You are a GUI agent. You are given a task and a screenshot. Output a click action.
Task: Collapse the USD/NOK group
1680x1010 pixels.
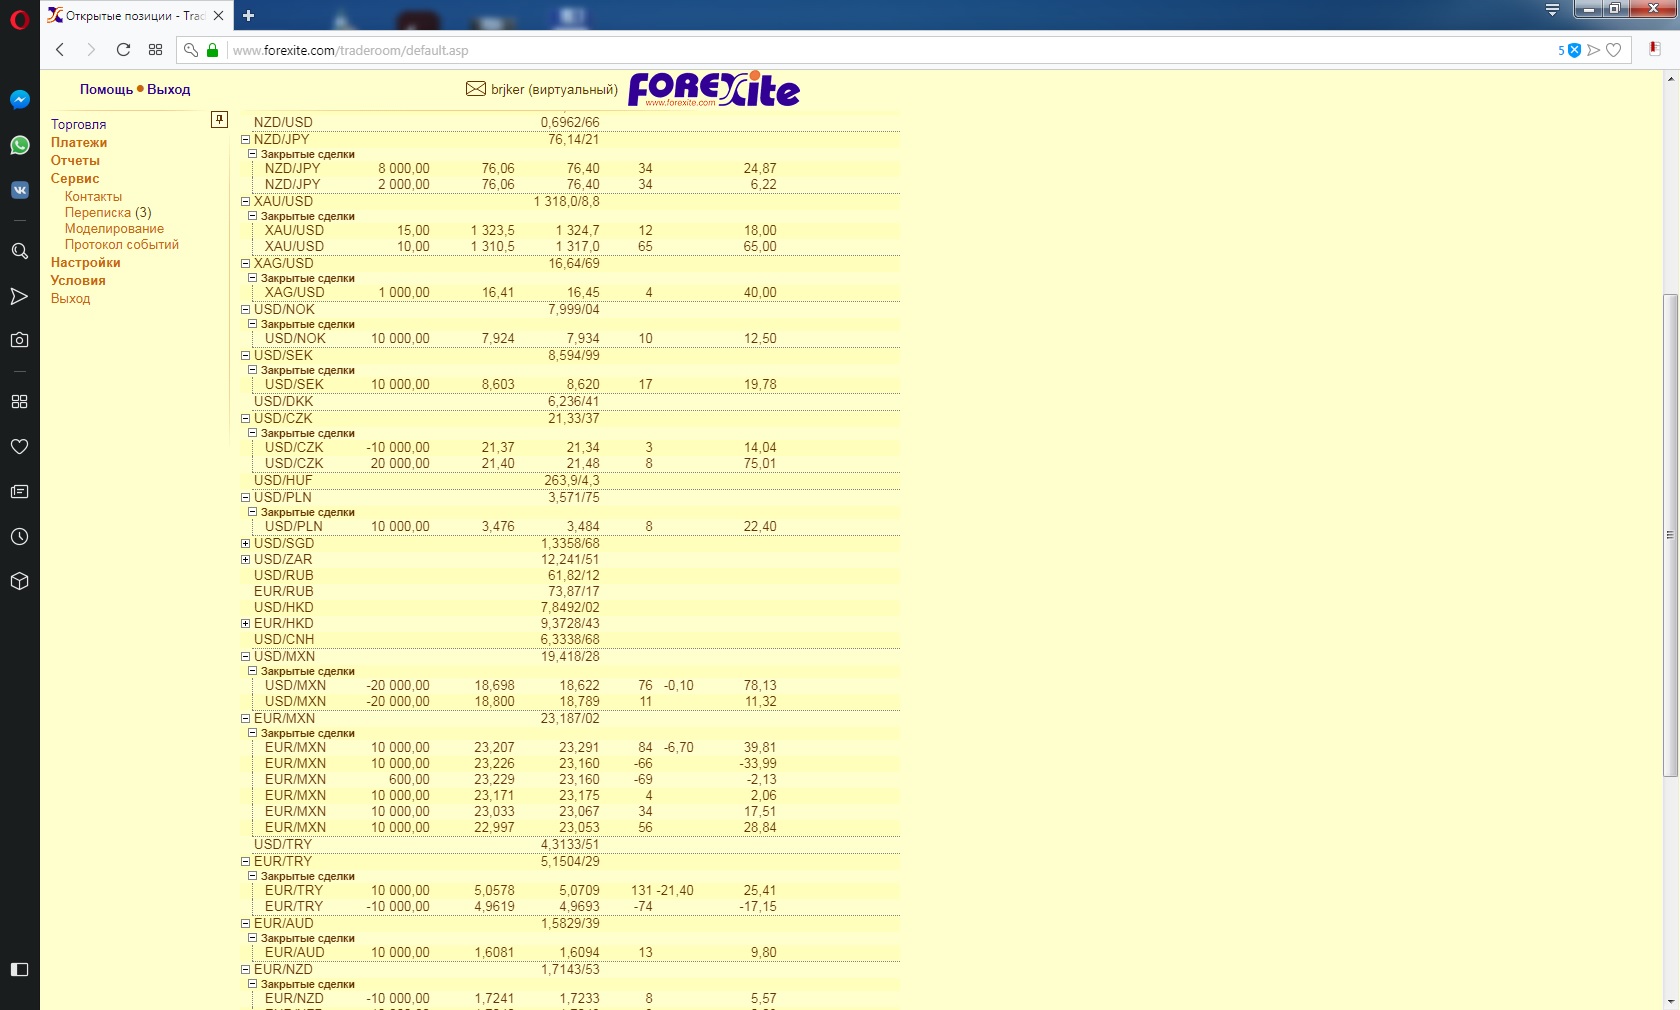pyautogui.click(x=245, y=310)
